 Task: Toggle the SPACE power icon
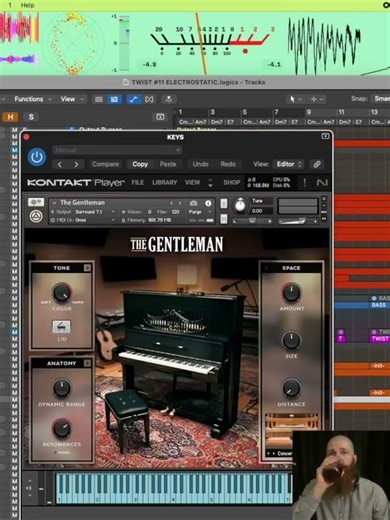267,268
